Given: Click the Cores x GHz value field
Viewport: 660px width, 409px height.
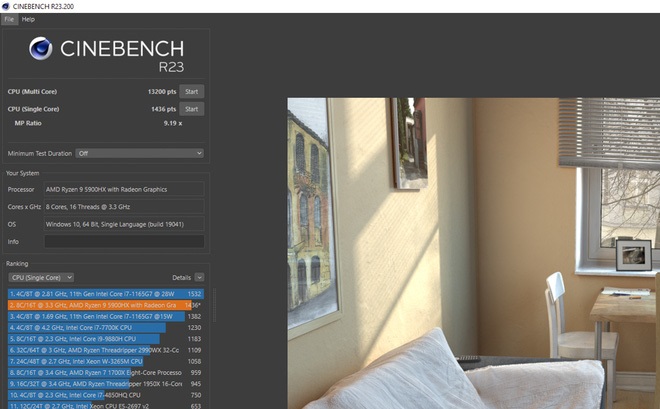Looking at the screenshot, I should point(124,206).
